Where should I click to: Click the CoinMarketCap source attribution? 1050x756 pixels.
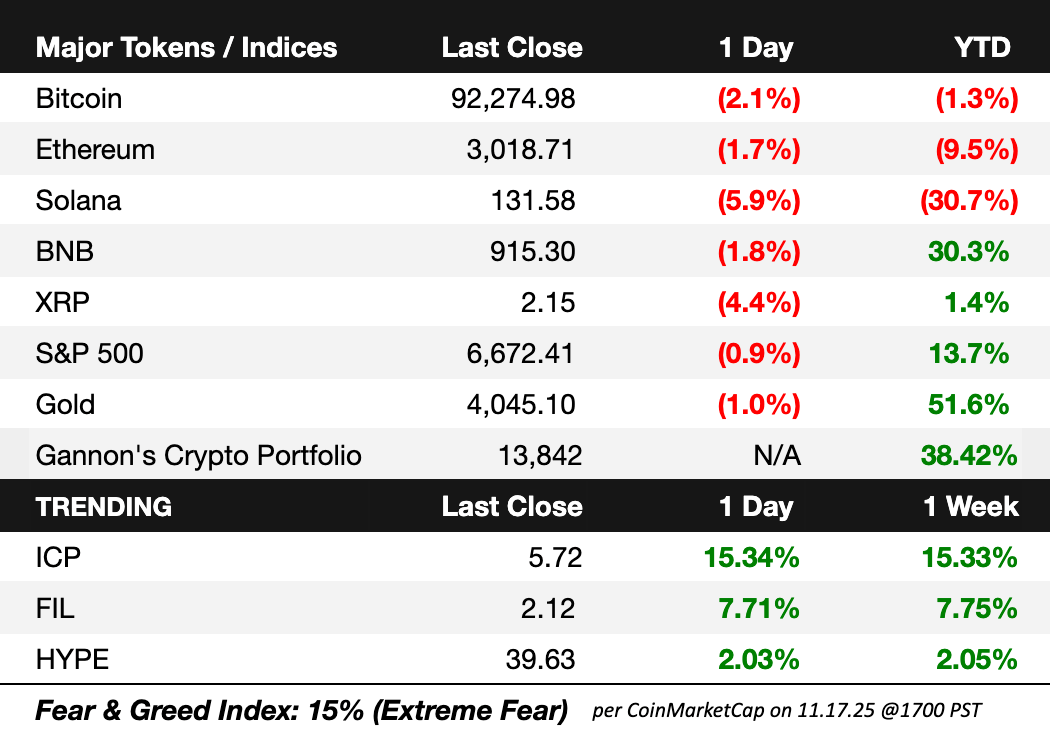point(786,712)
